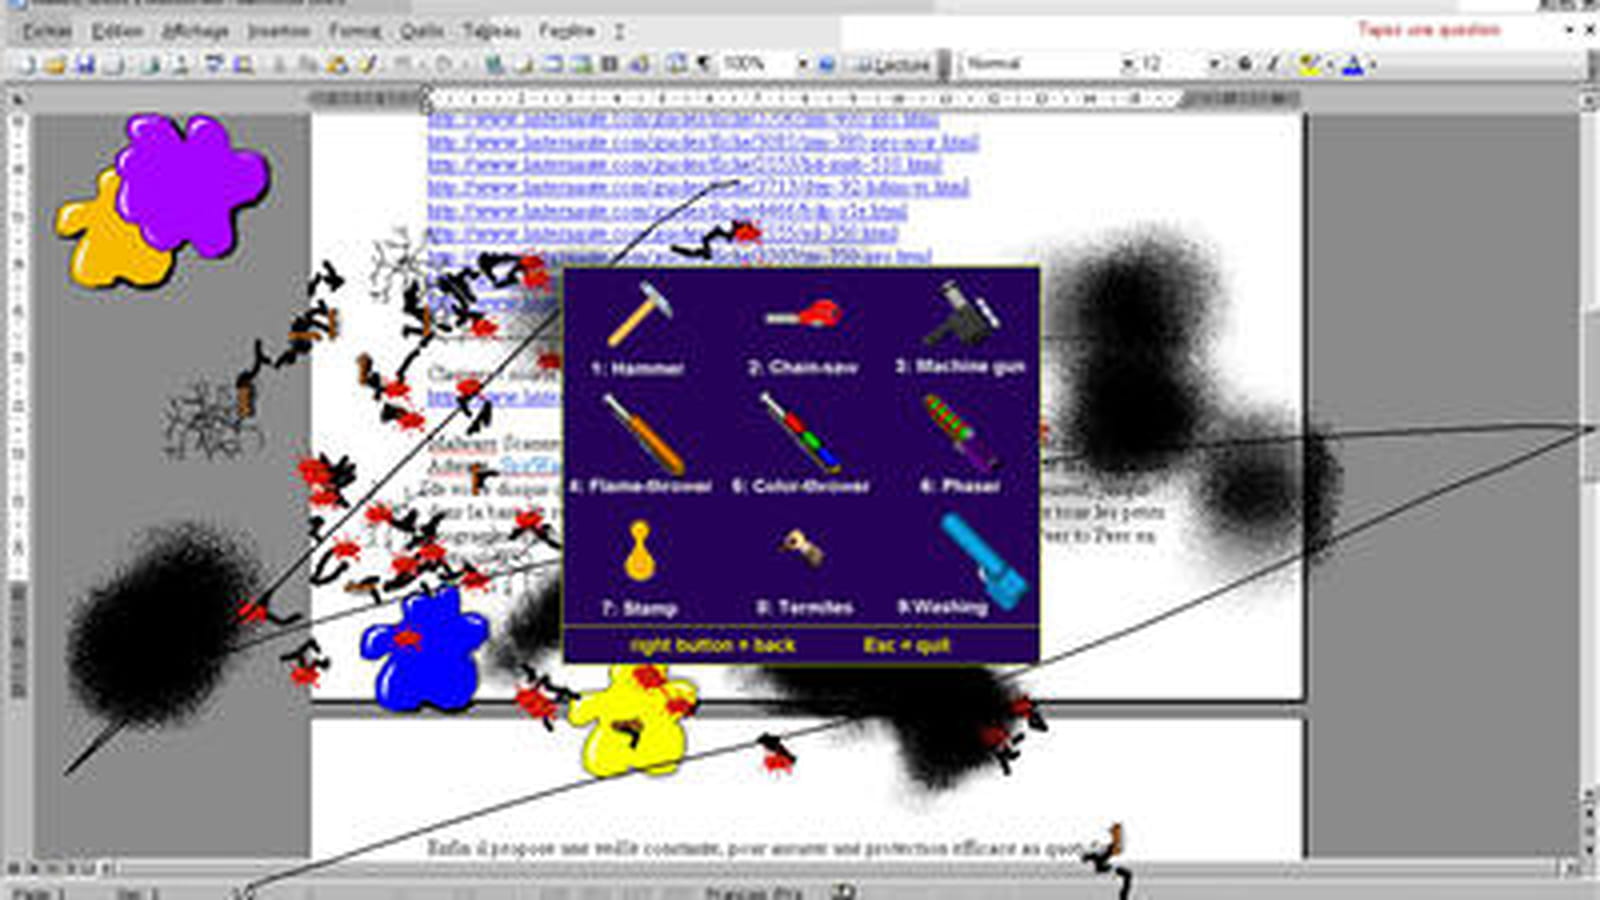The height and width of the screenshot is (900, 1600).
Task: Select the Flame-thrower tool
Action: [x=640, y=447]
